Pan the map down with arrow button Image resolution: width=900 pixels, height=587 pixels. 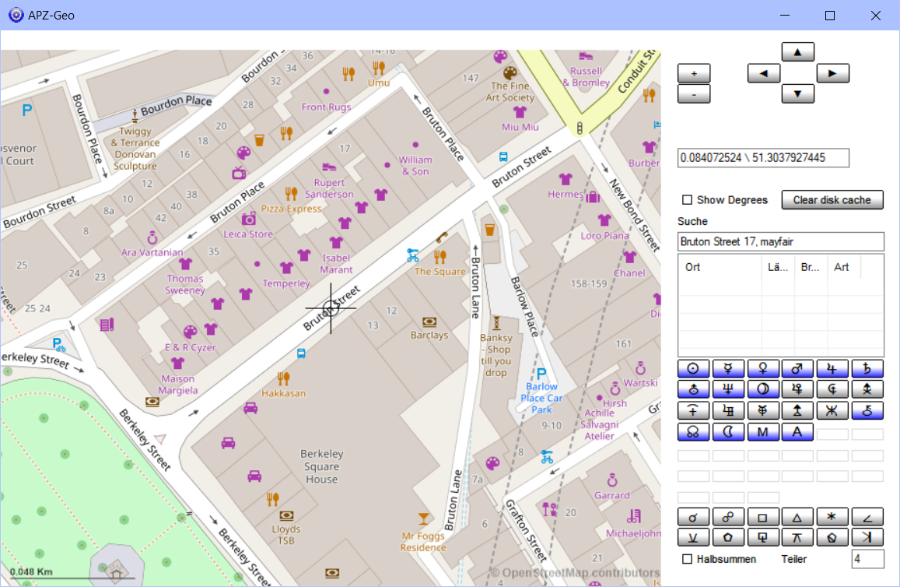click(798, 94)
